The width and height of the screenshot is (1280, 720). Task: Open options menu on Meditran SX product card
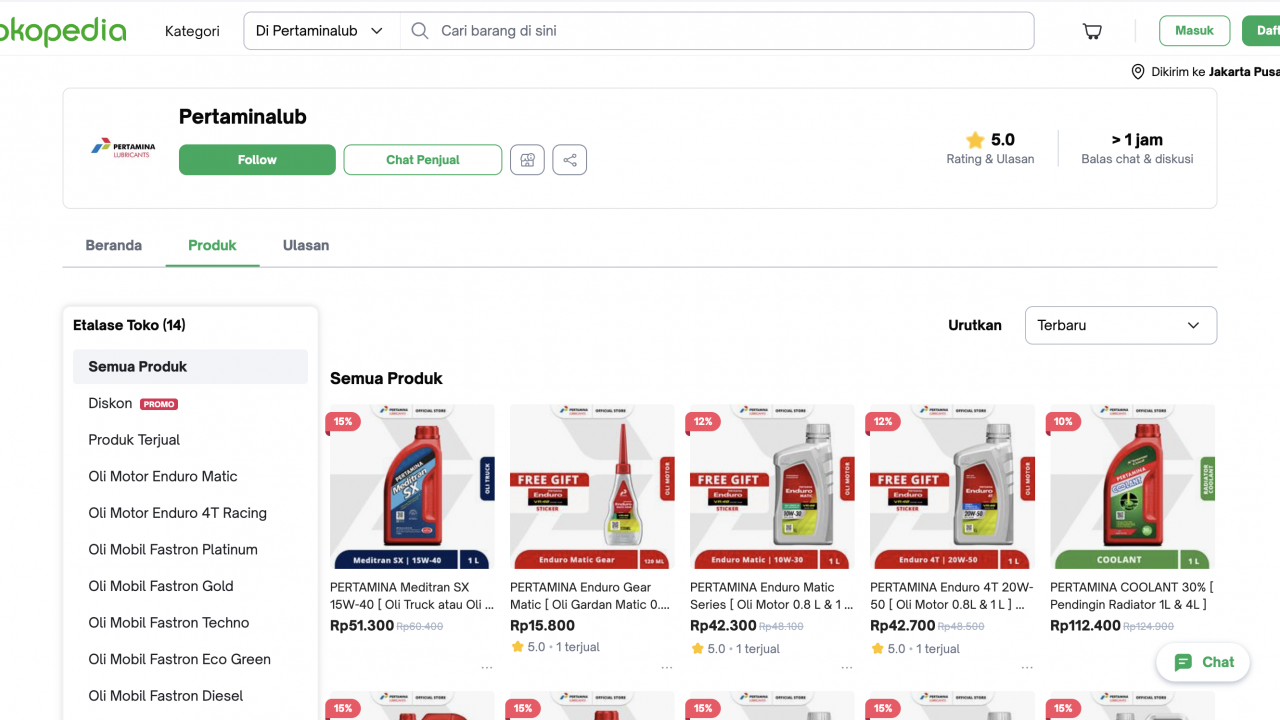487,666
